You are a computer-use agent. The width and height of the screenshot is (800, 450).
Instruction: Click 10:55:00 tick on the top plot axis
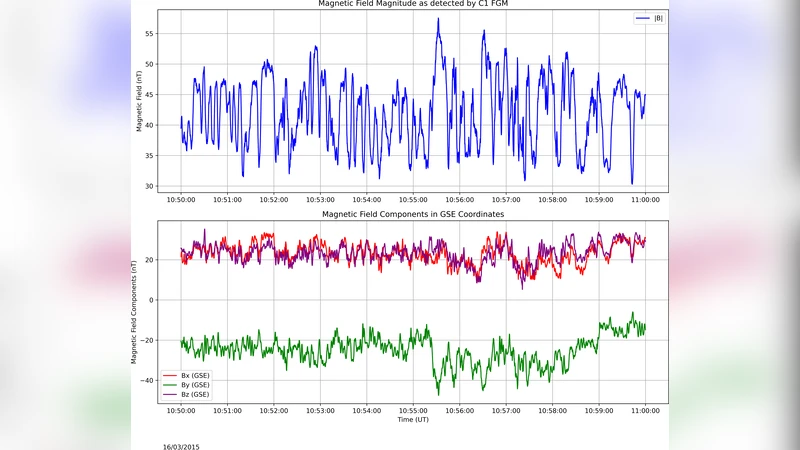pyautogui.click(x=413, y=200)
